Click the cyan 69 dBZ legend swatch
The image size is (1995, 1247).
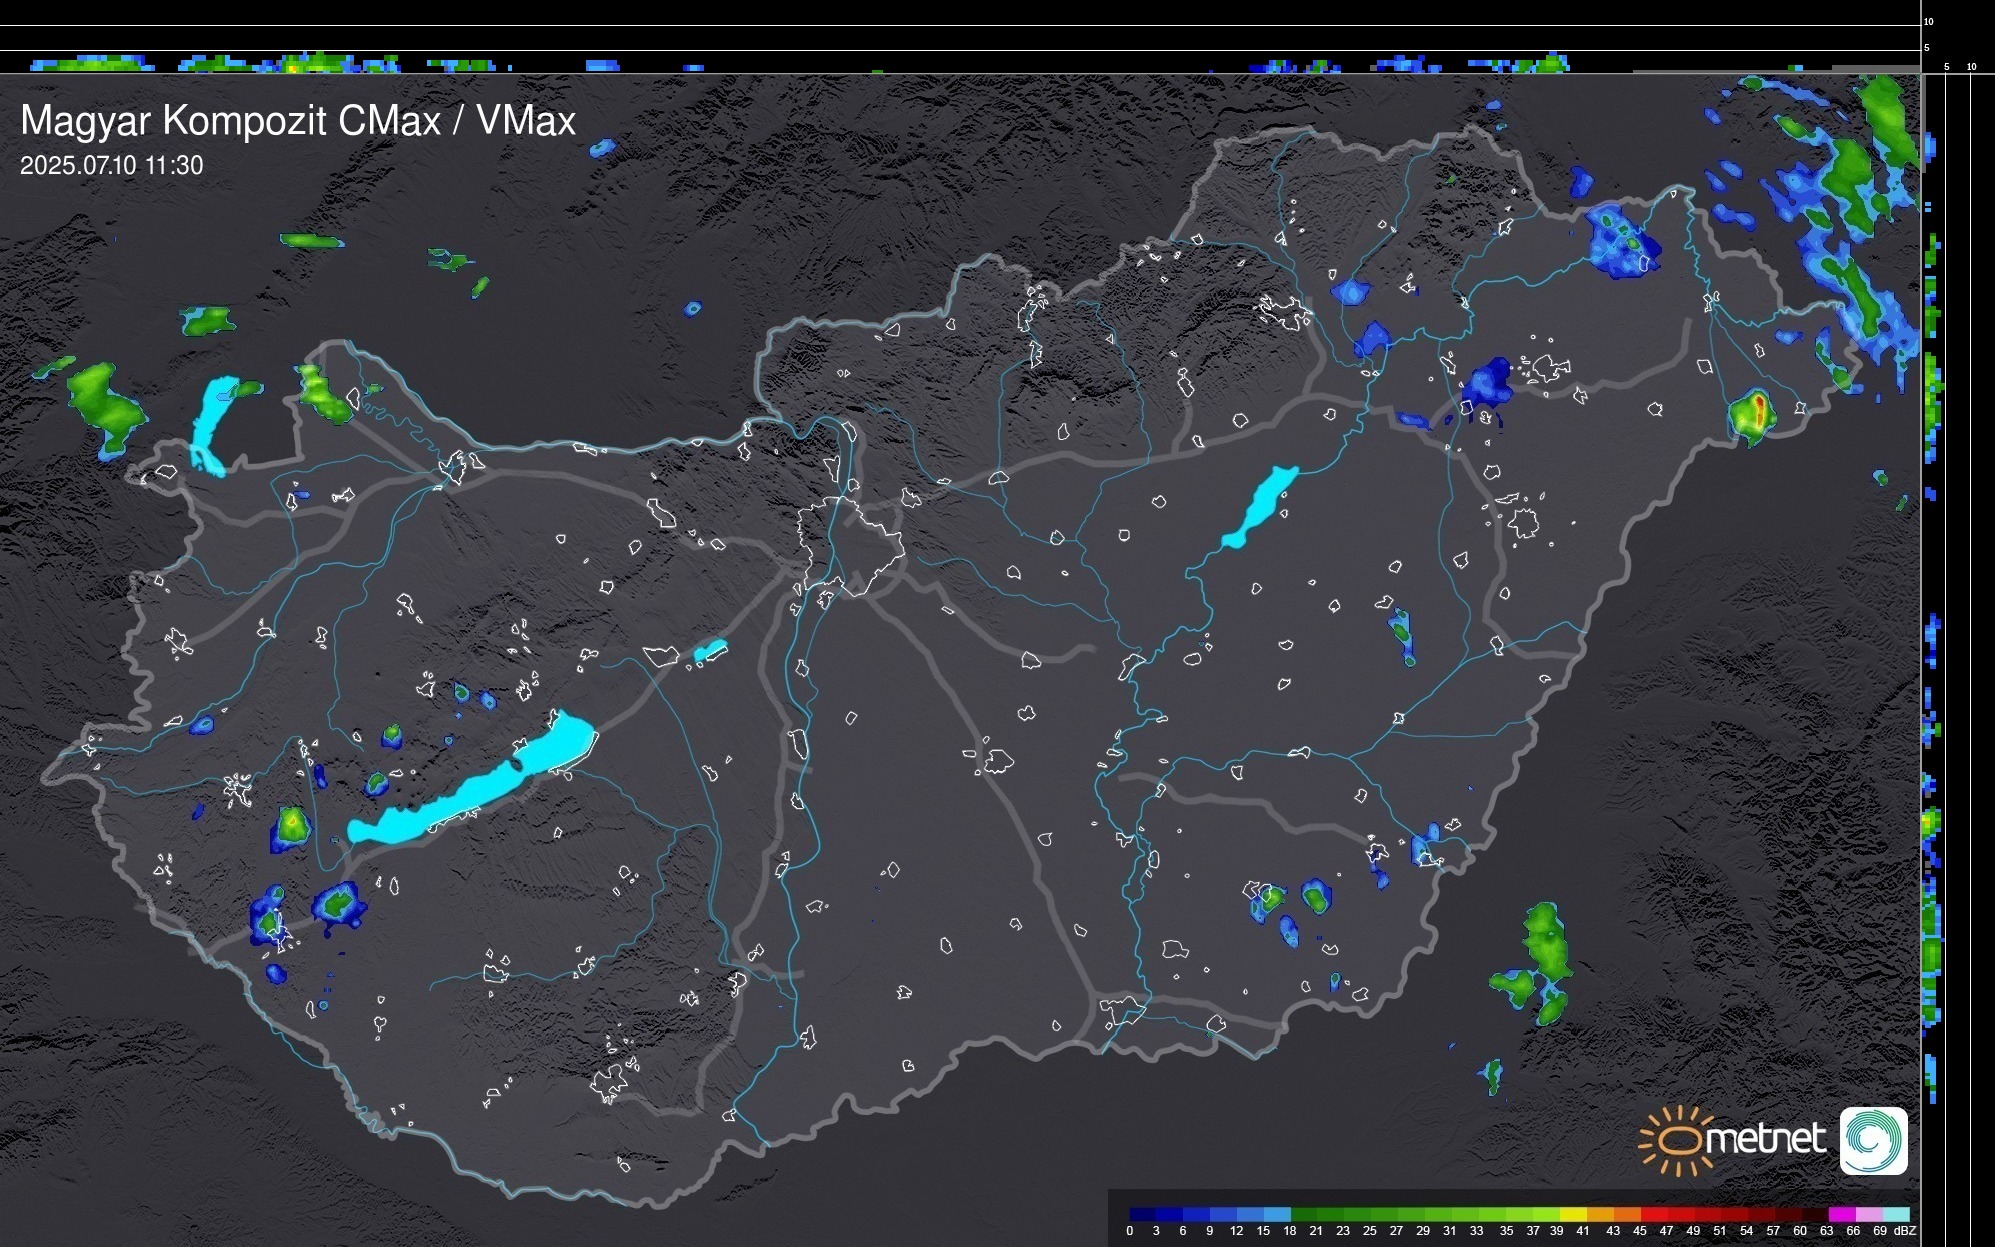1895,1214
